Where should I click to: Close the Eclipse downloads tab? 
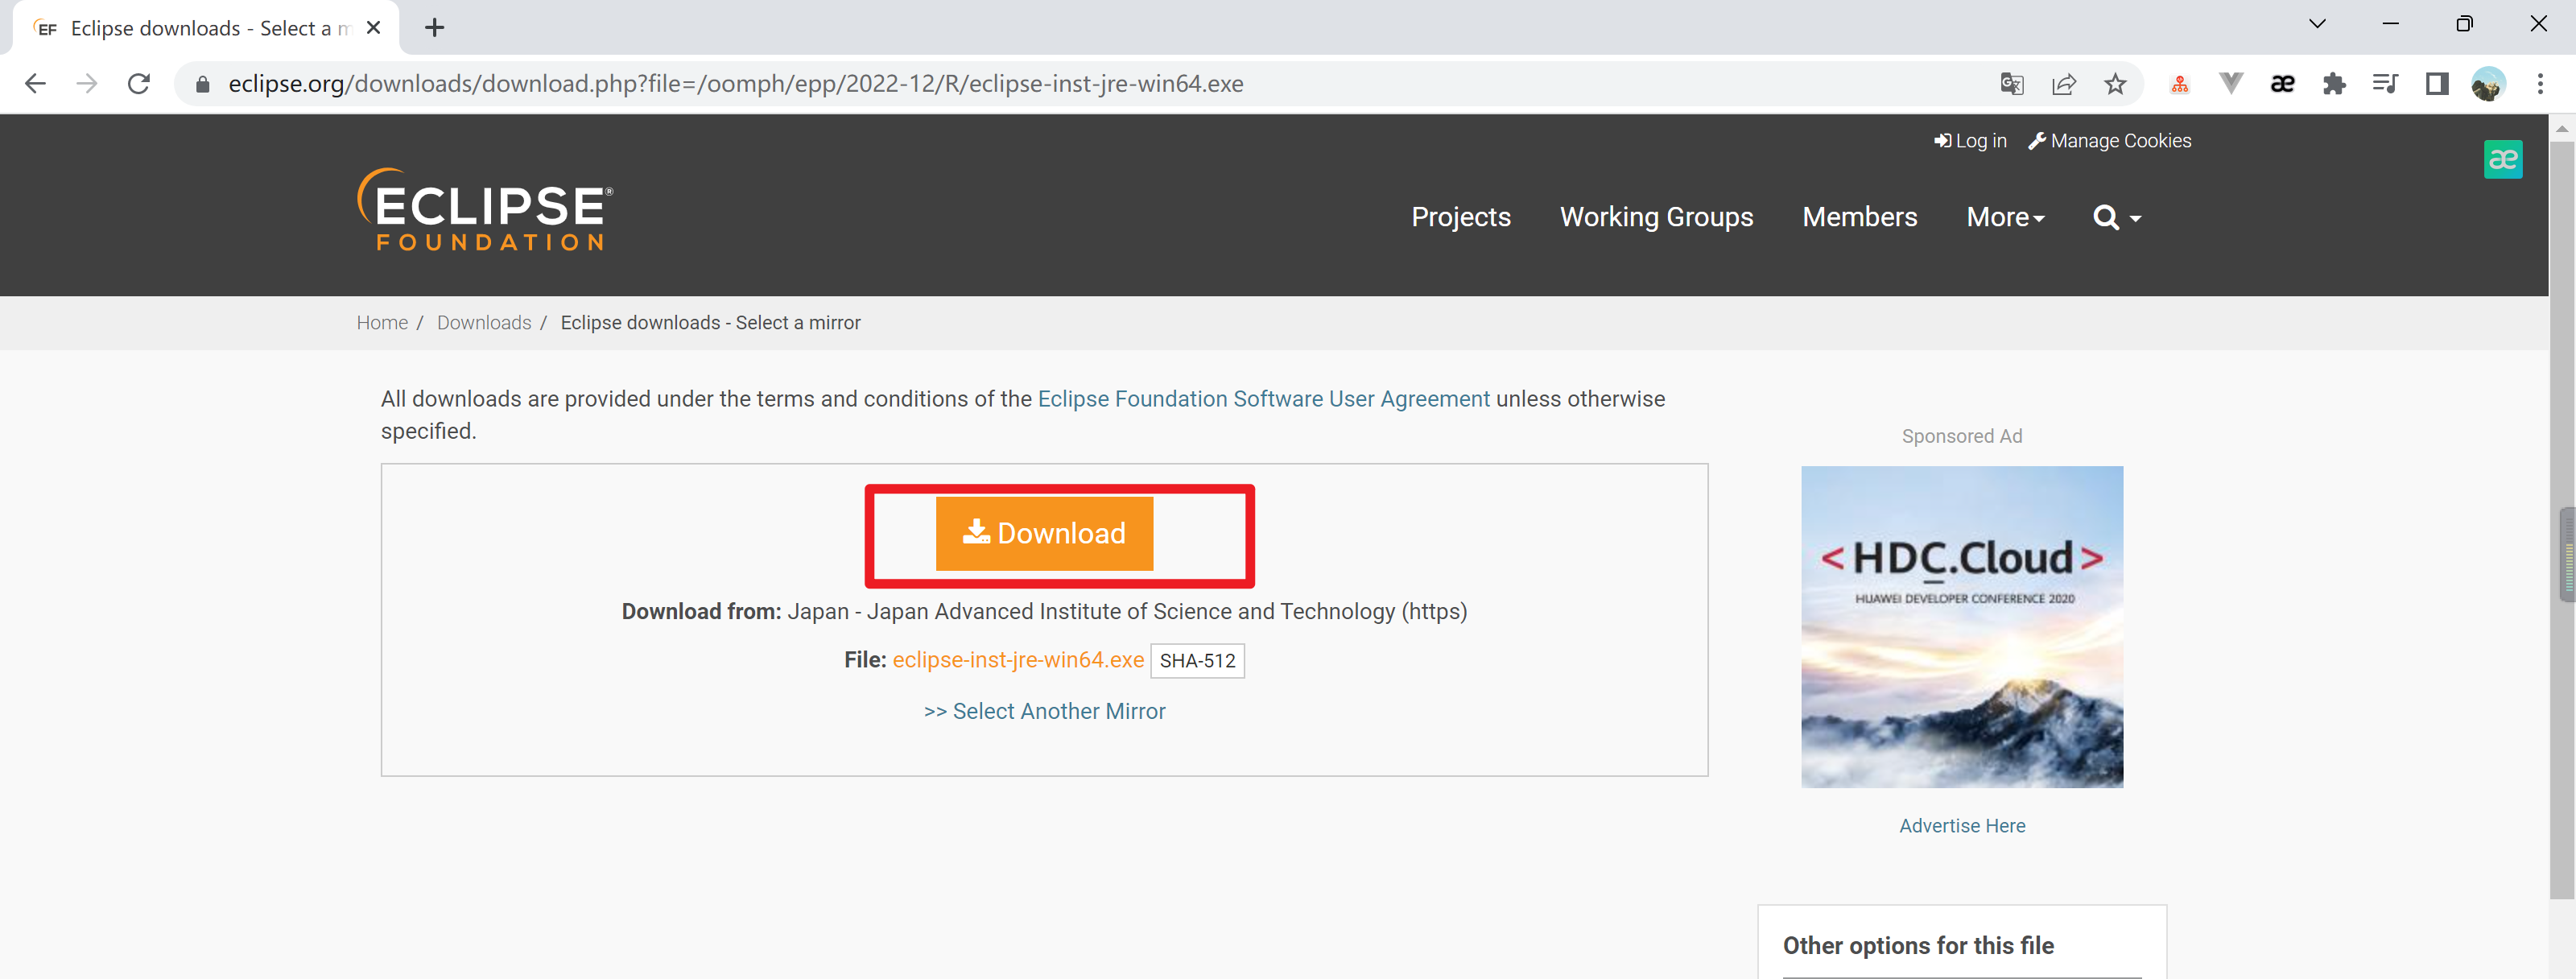point(374,28)
